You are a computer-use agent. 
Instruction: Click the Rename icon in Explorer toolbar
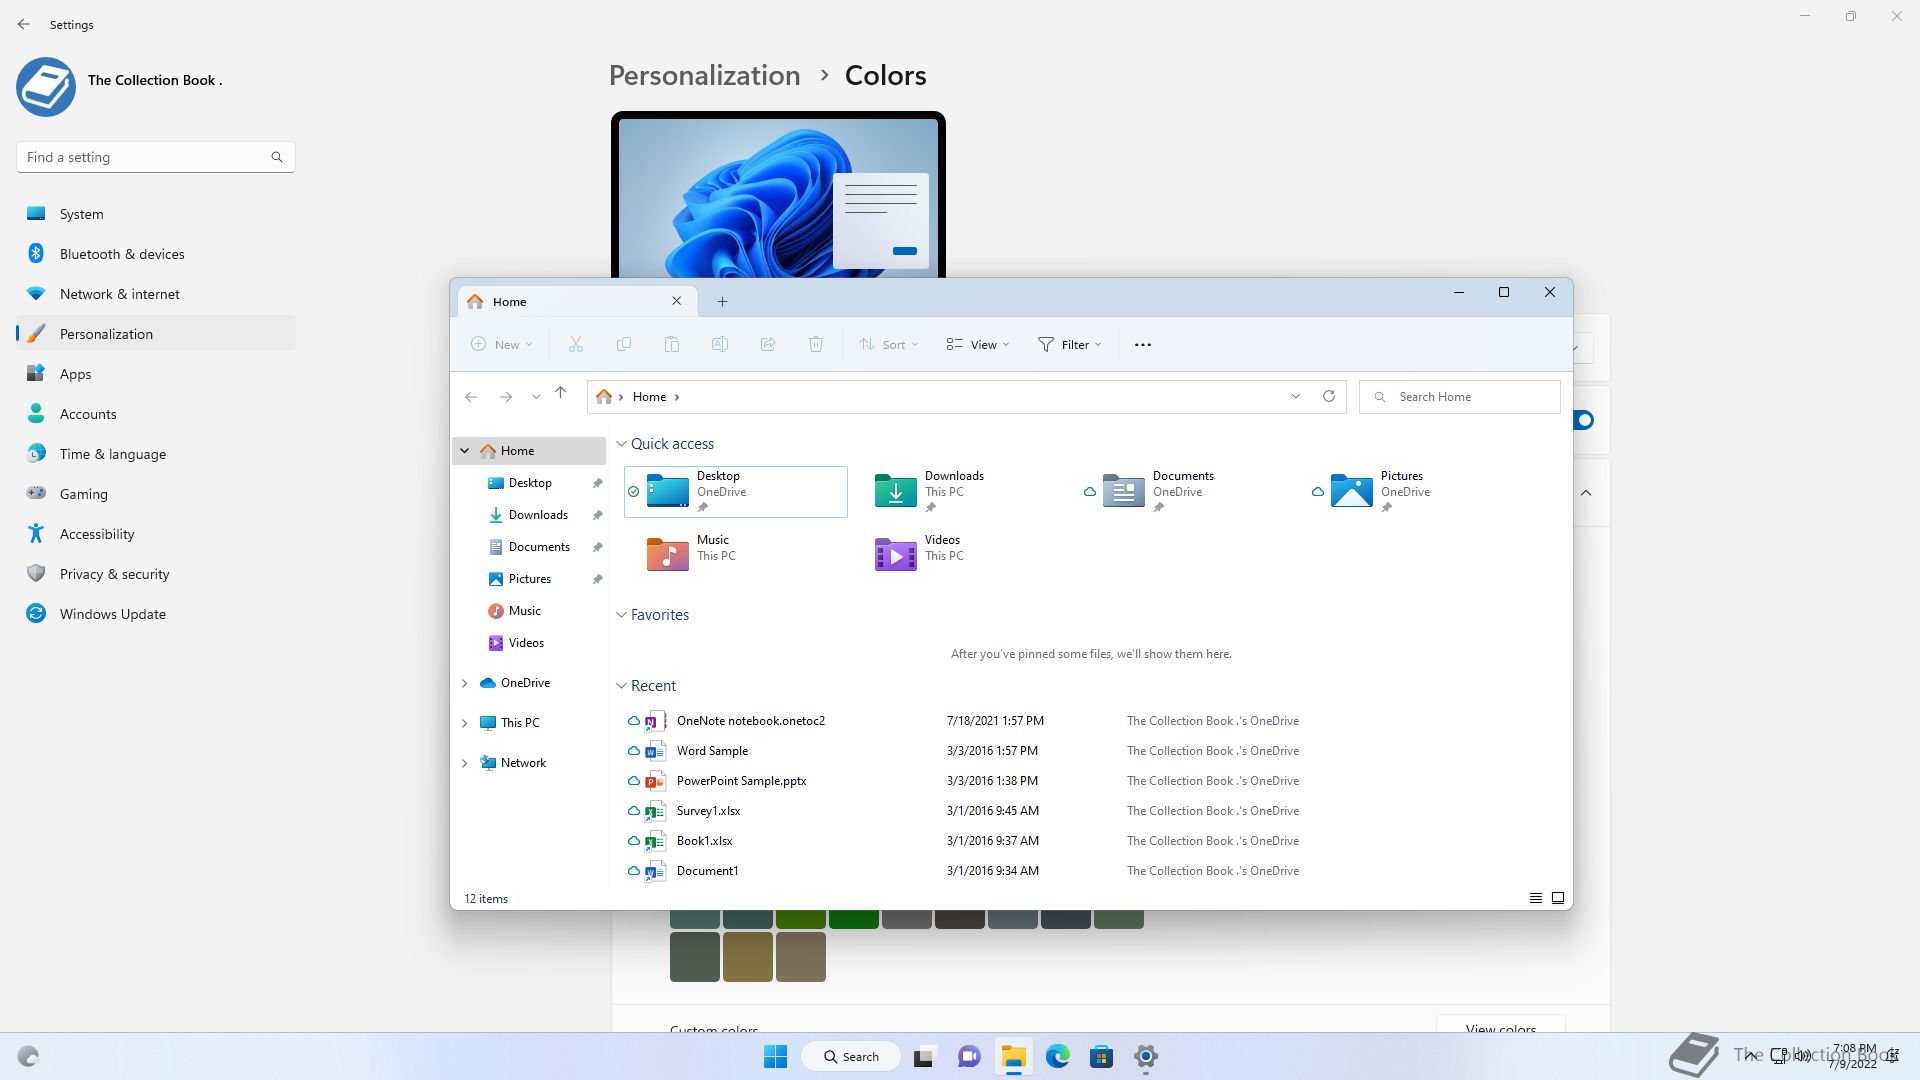720,344
